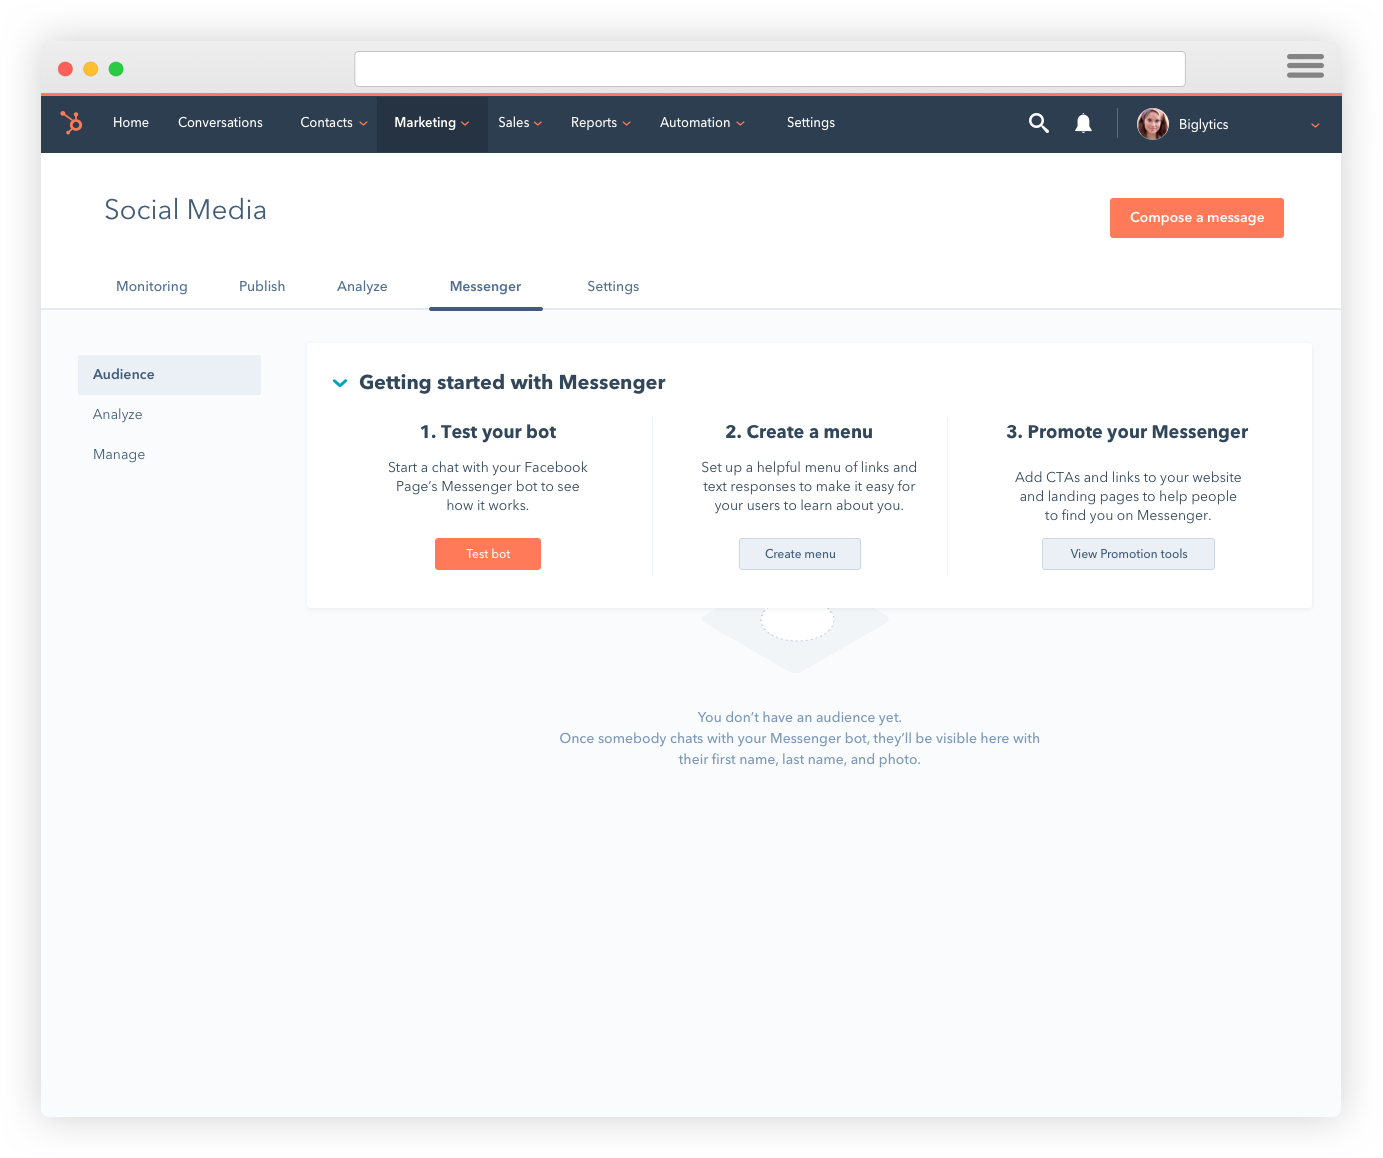1383x1158 pixels.
Task: Open the Biglytics account dropdown arrow
Action: click(x=1315, y=125)
